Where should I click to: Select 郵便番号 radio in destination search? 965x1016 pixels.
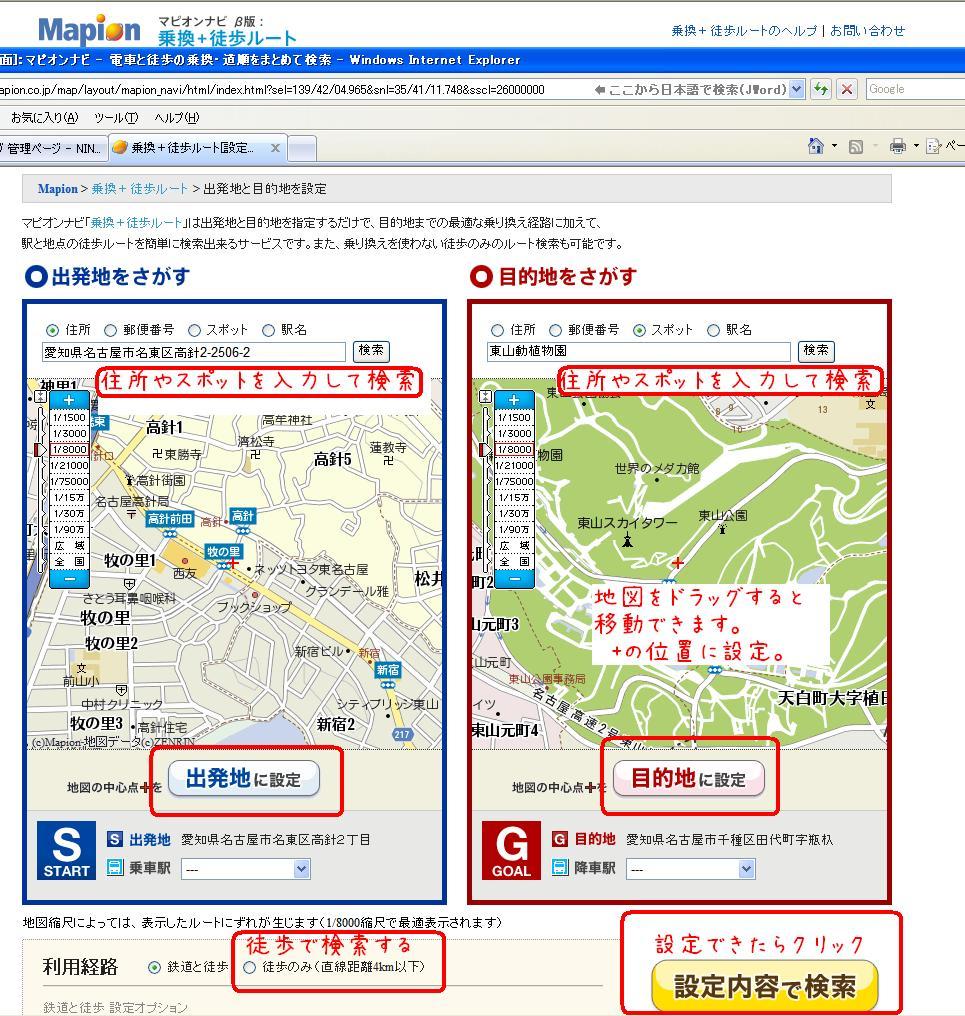(555, 330)
